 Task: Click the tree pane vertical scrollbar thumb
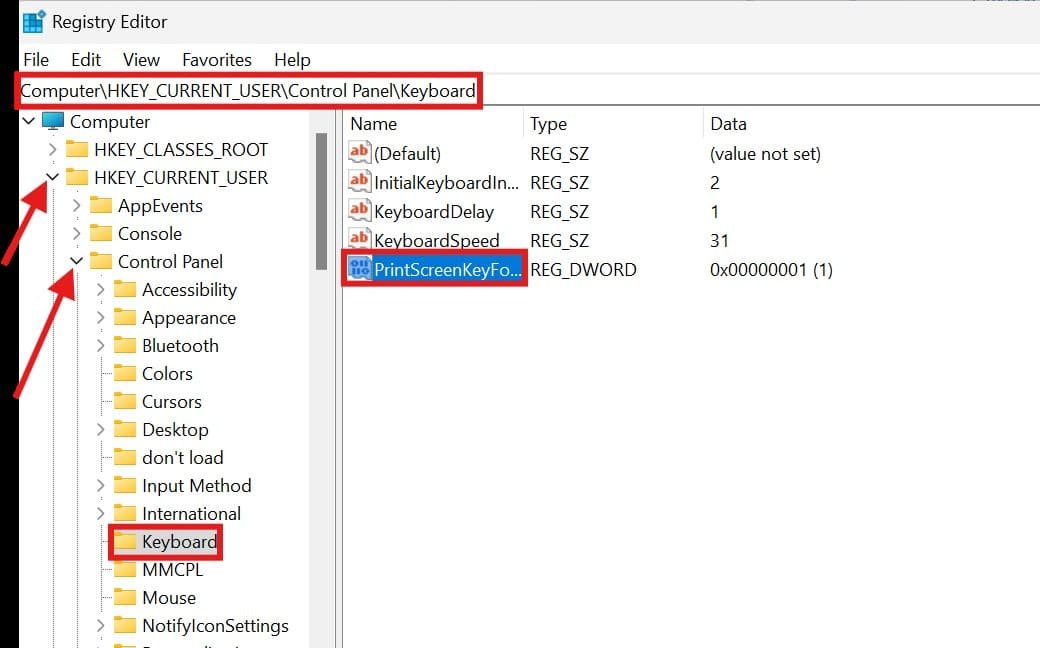(x=322, y=202)
